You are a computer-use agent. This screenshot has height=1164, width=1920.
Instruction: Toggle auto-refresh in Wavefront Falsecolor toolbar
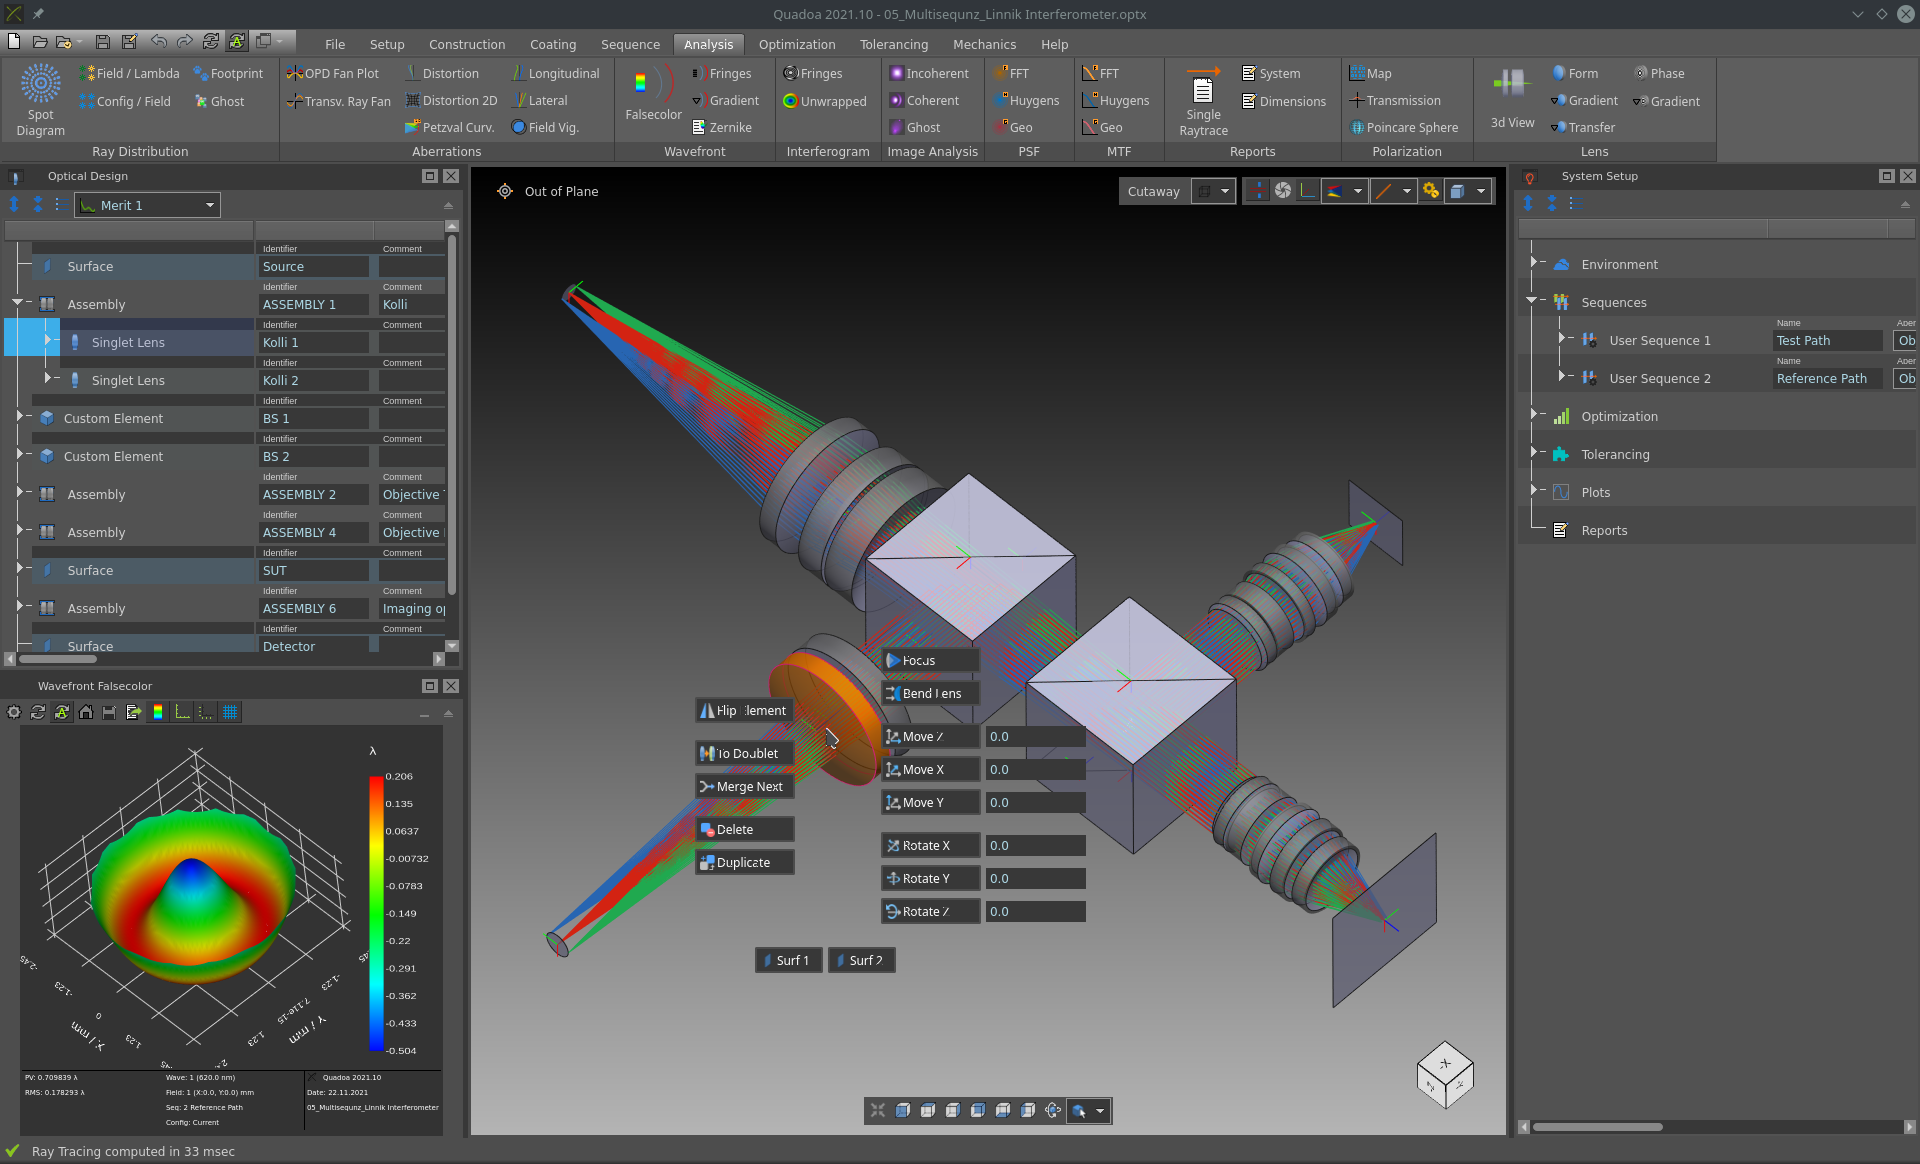(x=62, y=712)
